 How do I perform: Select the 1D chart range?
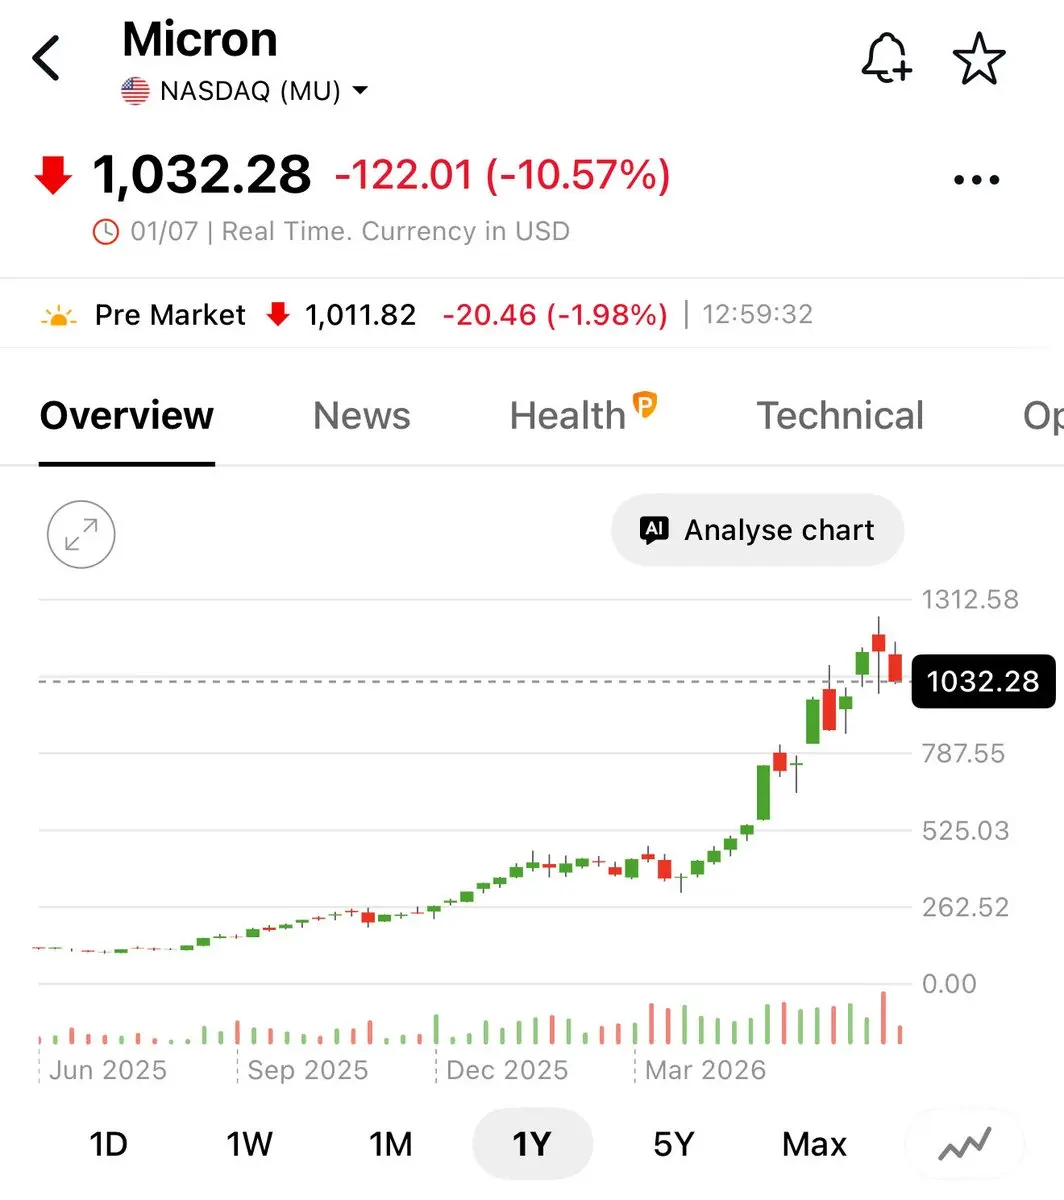click(x=108, y=1143)
